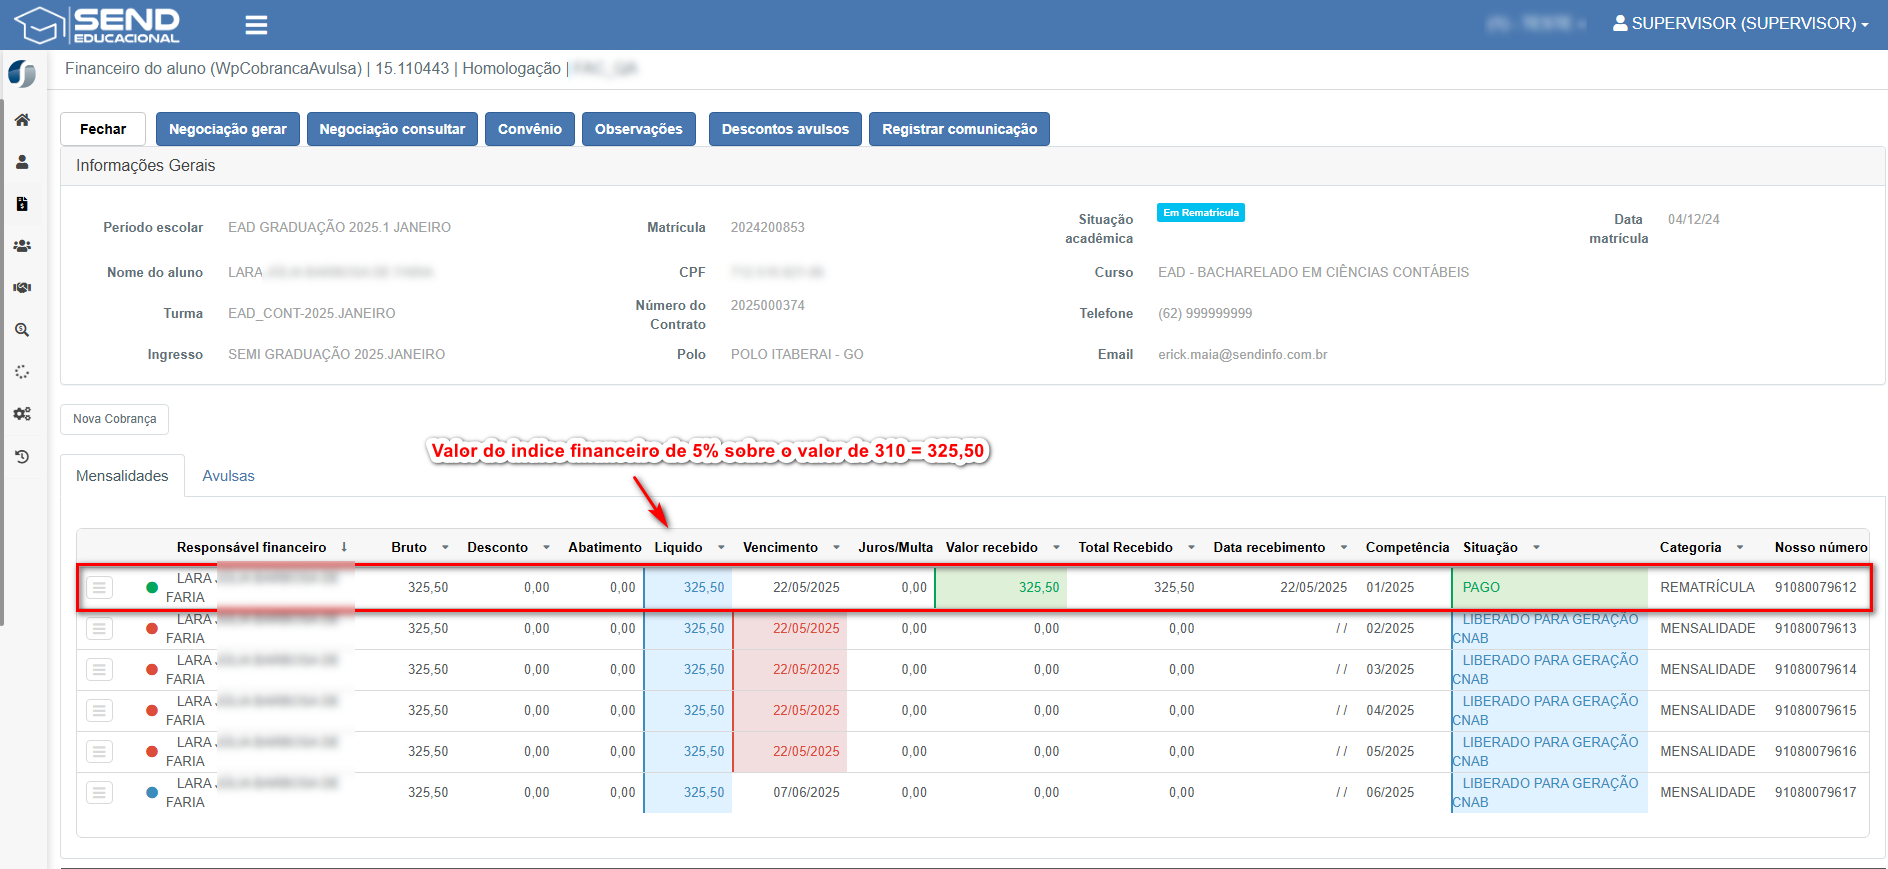Open the home icon in the sidebar
The height and width of the screenshot is (869, 1888).
(22, 120)
